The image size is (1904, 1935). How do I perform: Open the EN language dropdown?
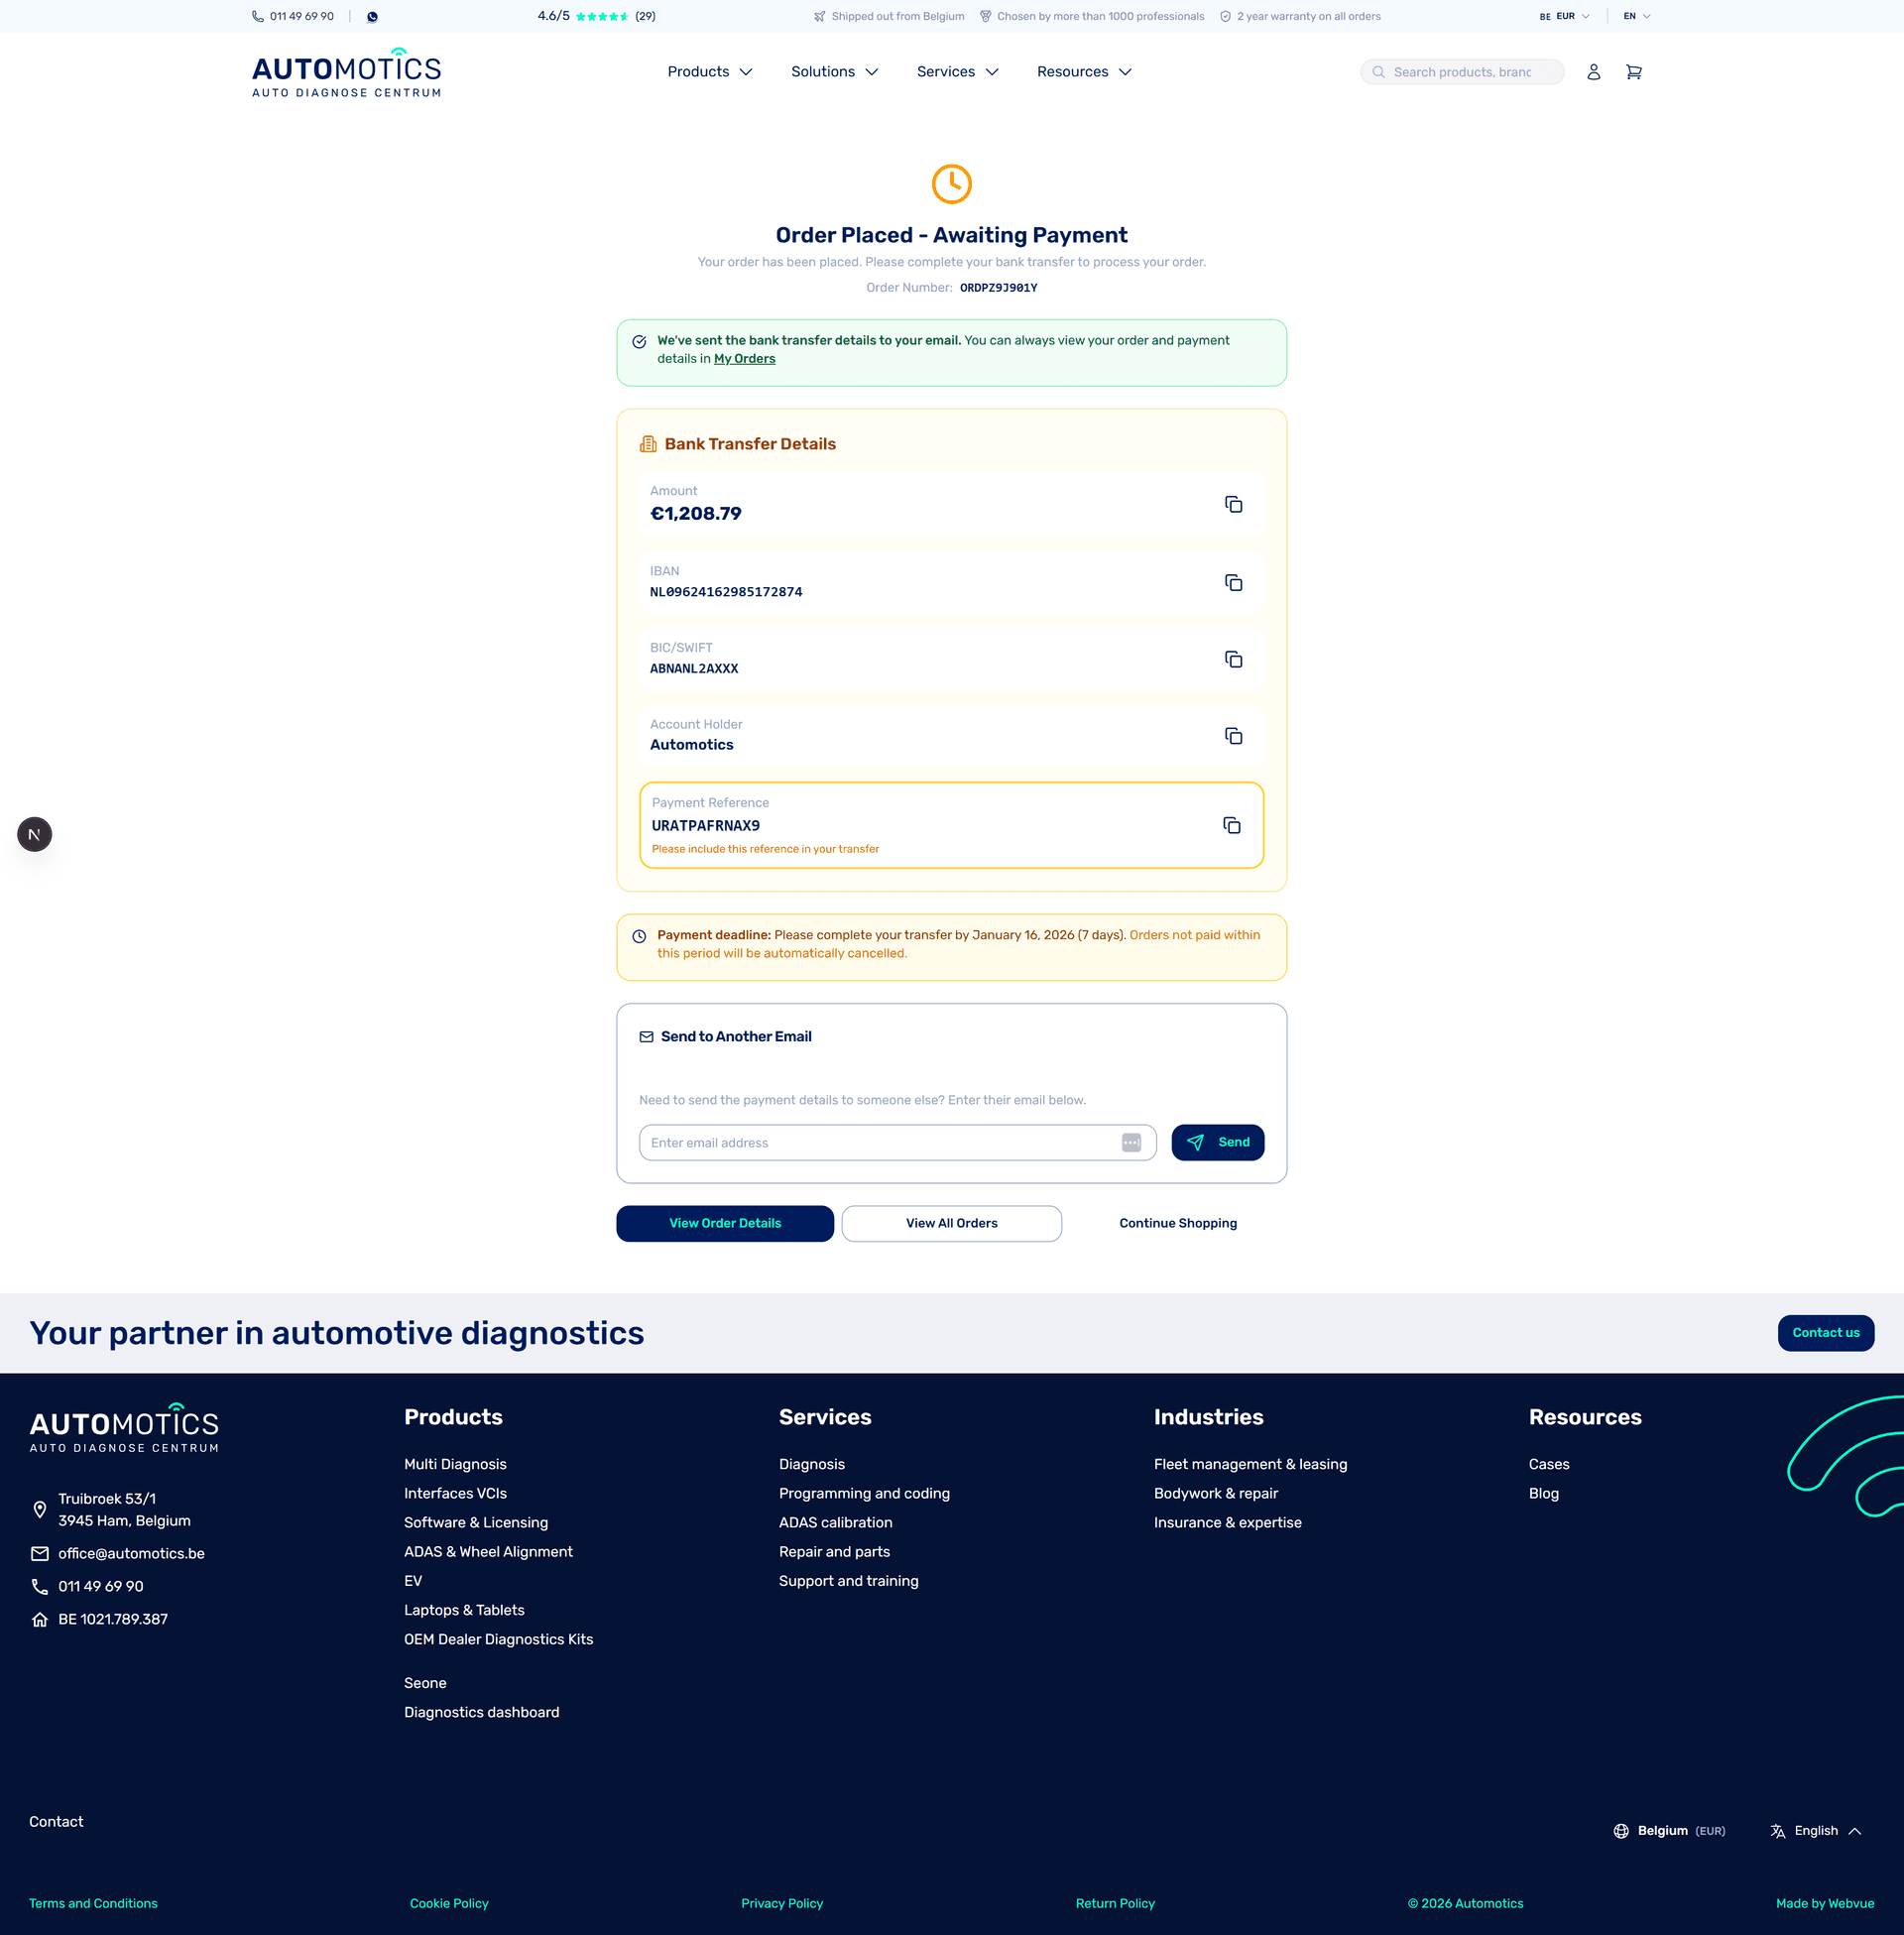coord(1636,17)
